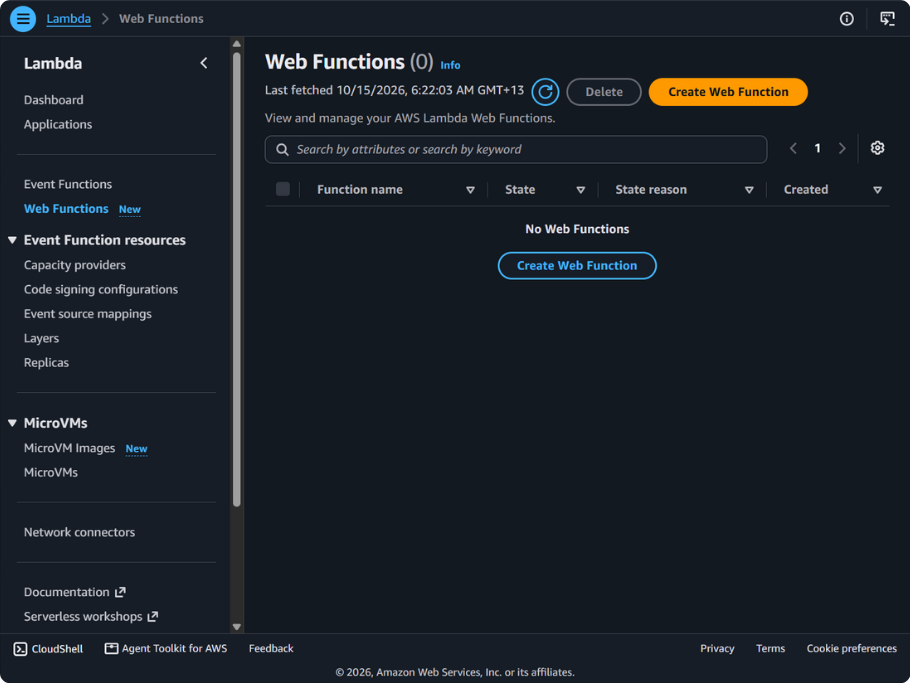
Task: Sort by Created column arrow
Action: pos(877,190)
